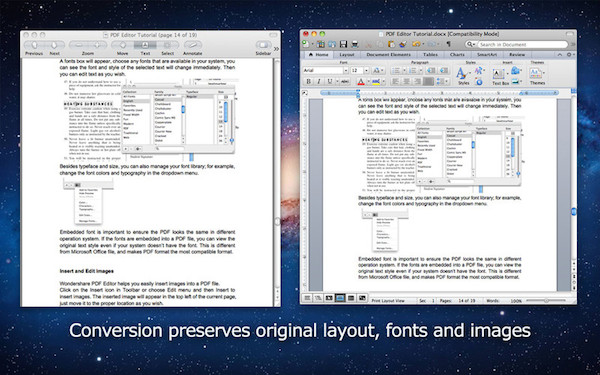Screen dimensions: 600x375
Task: Center the text alignment
Action: tap(407, 82)
